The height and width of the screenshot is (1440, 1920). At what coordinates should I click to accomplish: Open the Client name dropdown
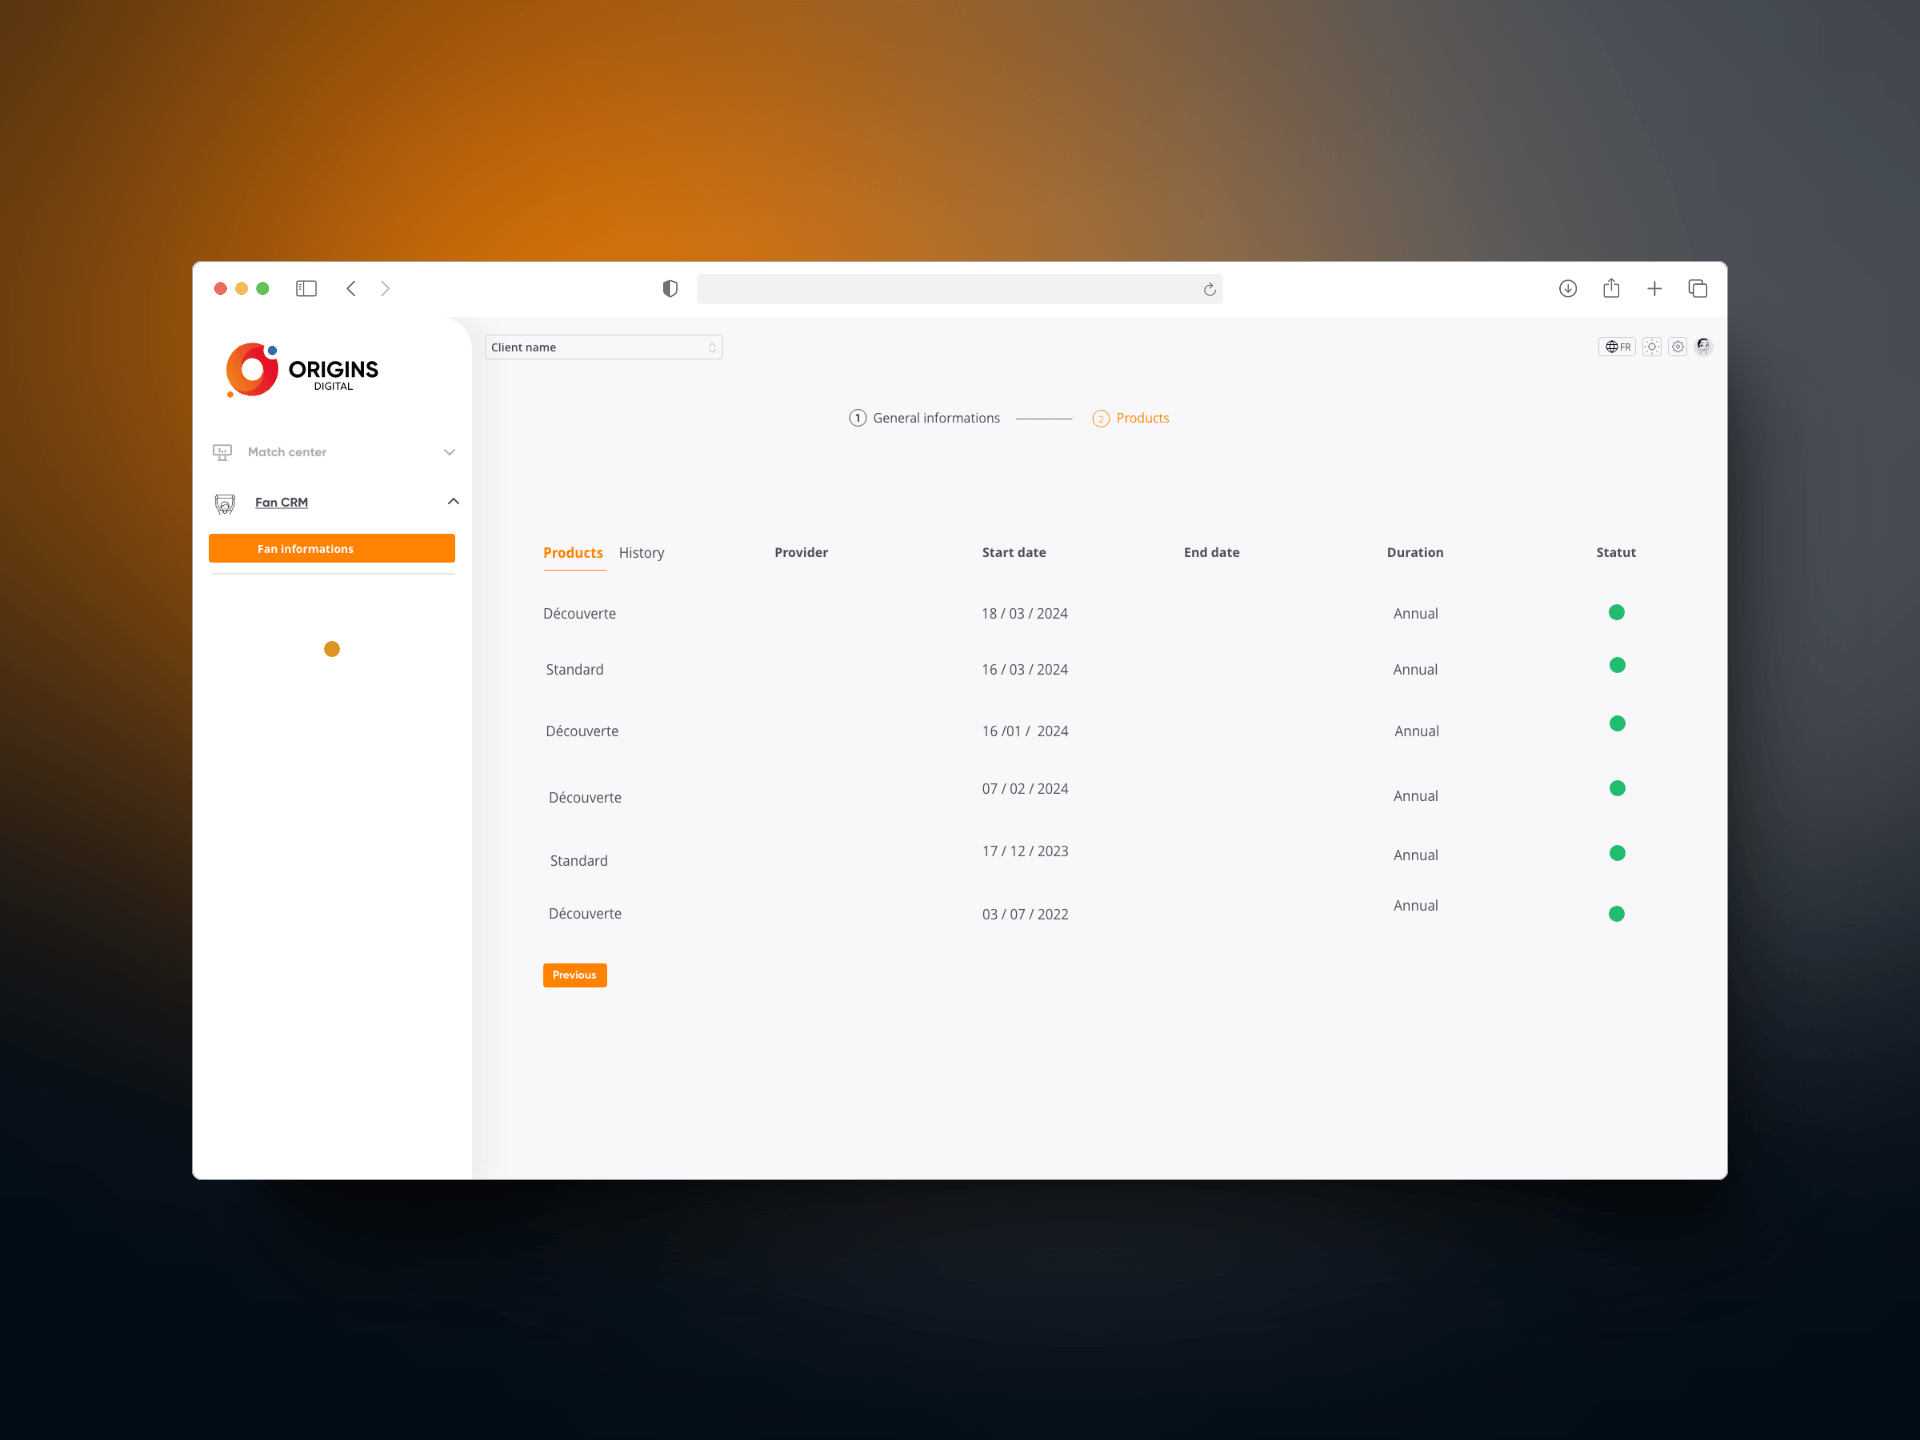pyautogui.click(x=603, y=347)
